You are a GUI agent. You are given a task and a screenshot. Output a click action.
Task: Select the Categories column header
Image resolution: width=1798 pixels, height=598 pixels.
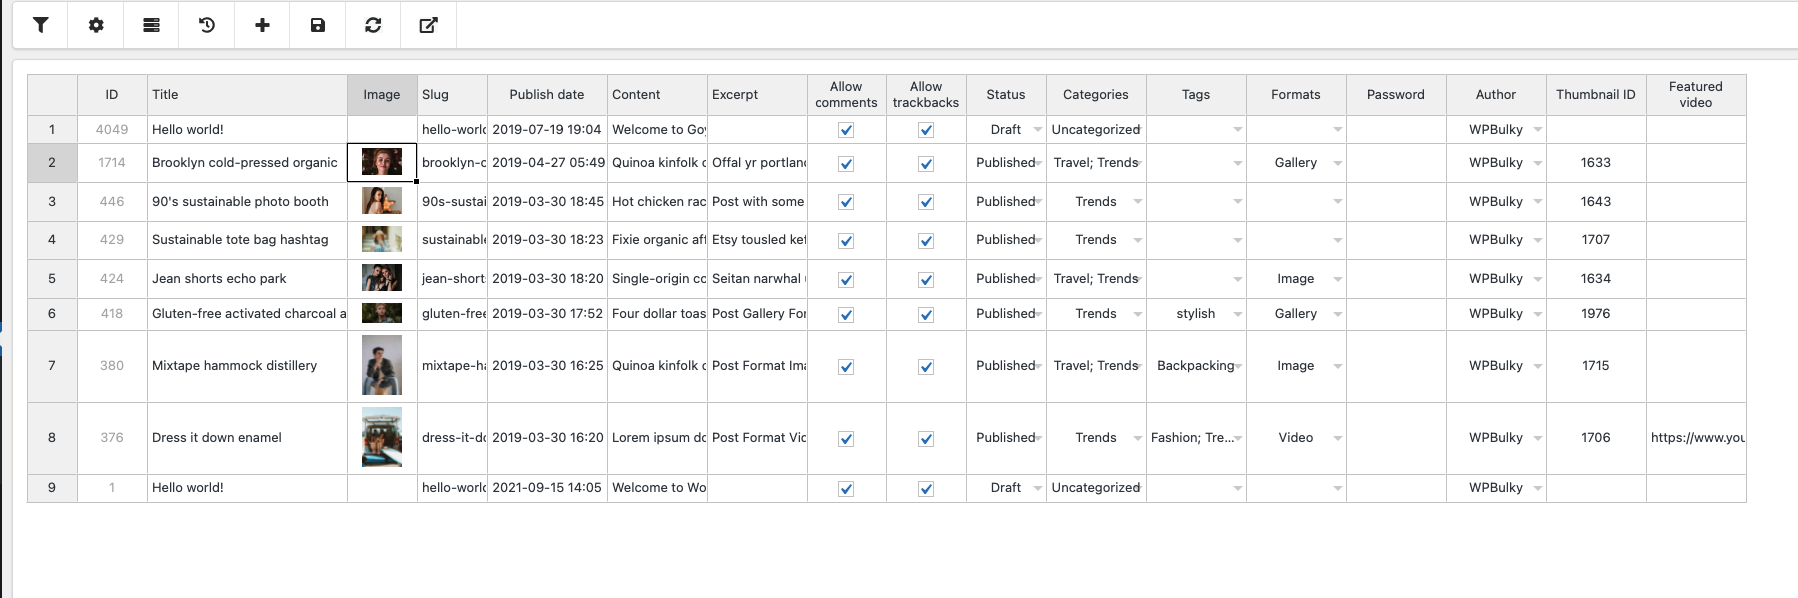coord(1095,95)
